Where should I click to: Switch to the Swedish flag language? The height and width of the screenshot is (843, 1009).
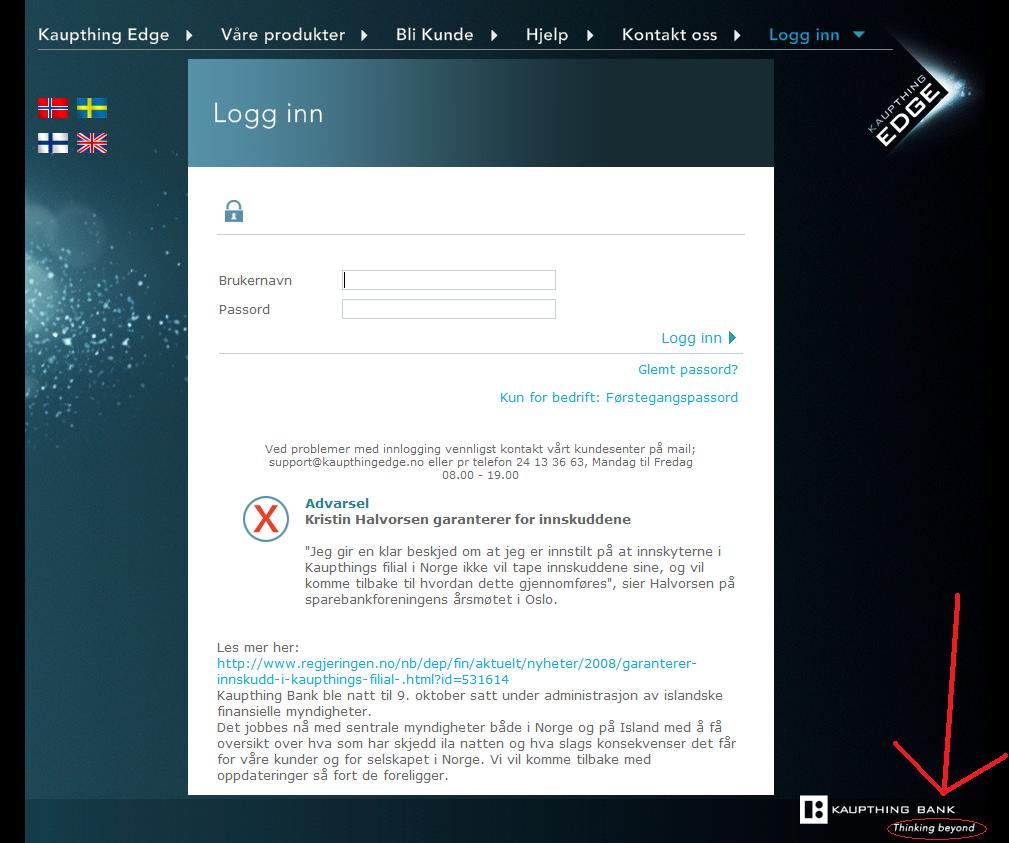point(92,107)
